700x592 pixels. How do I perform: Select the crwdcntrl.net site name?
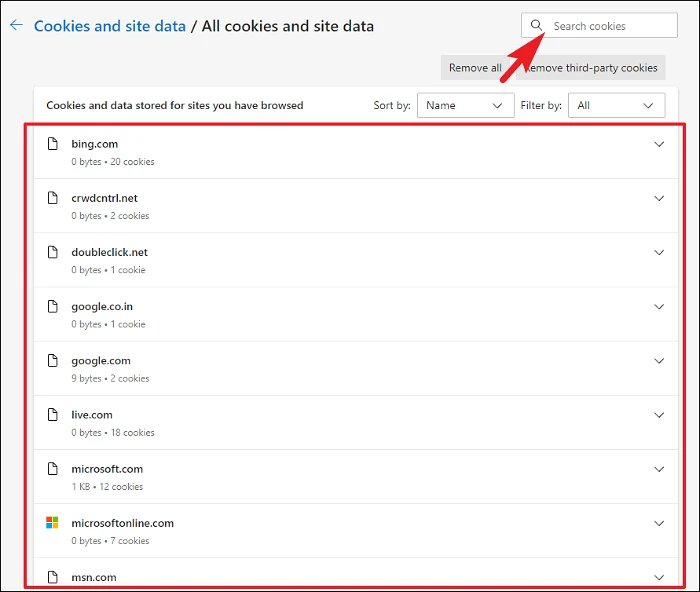104,198
